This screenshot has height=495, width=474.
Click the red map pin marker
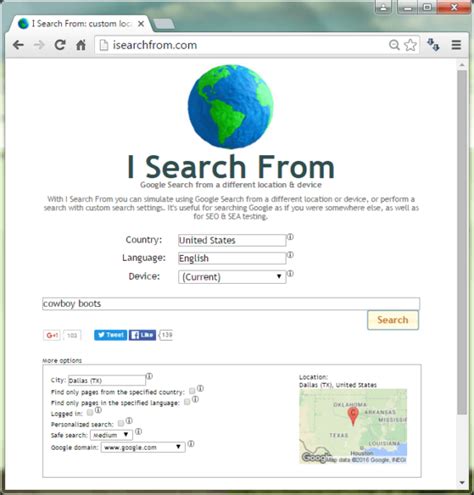[353, 417]
